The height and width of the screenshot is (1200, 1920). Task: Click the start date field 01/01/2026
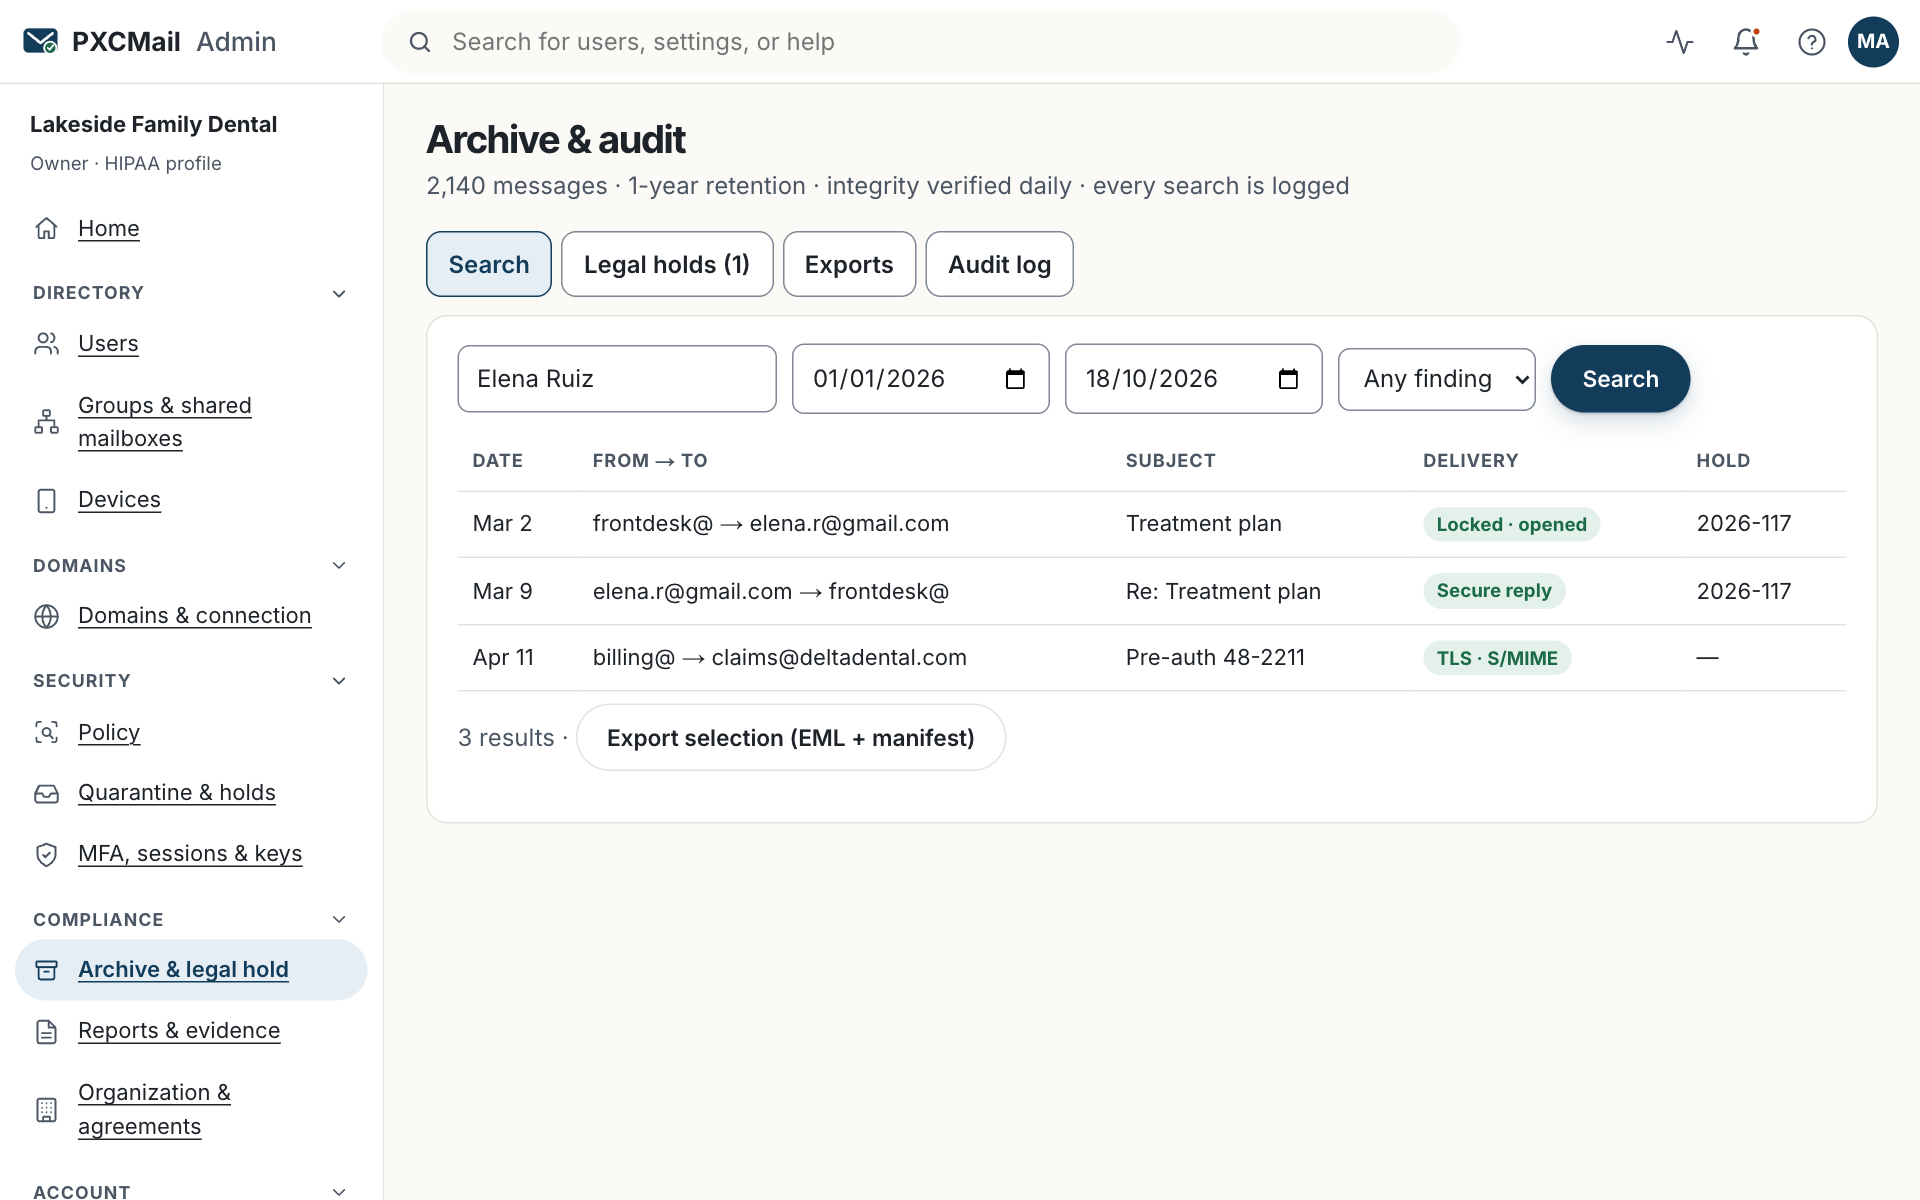pyautogui.click(x=920, y=379)
